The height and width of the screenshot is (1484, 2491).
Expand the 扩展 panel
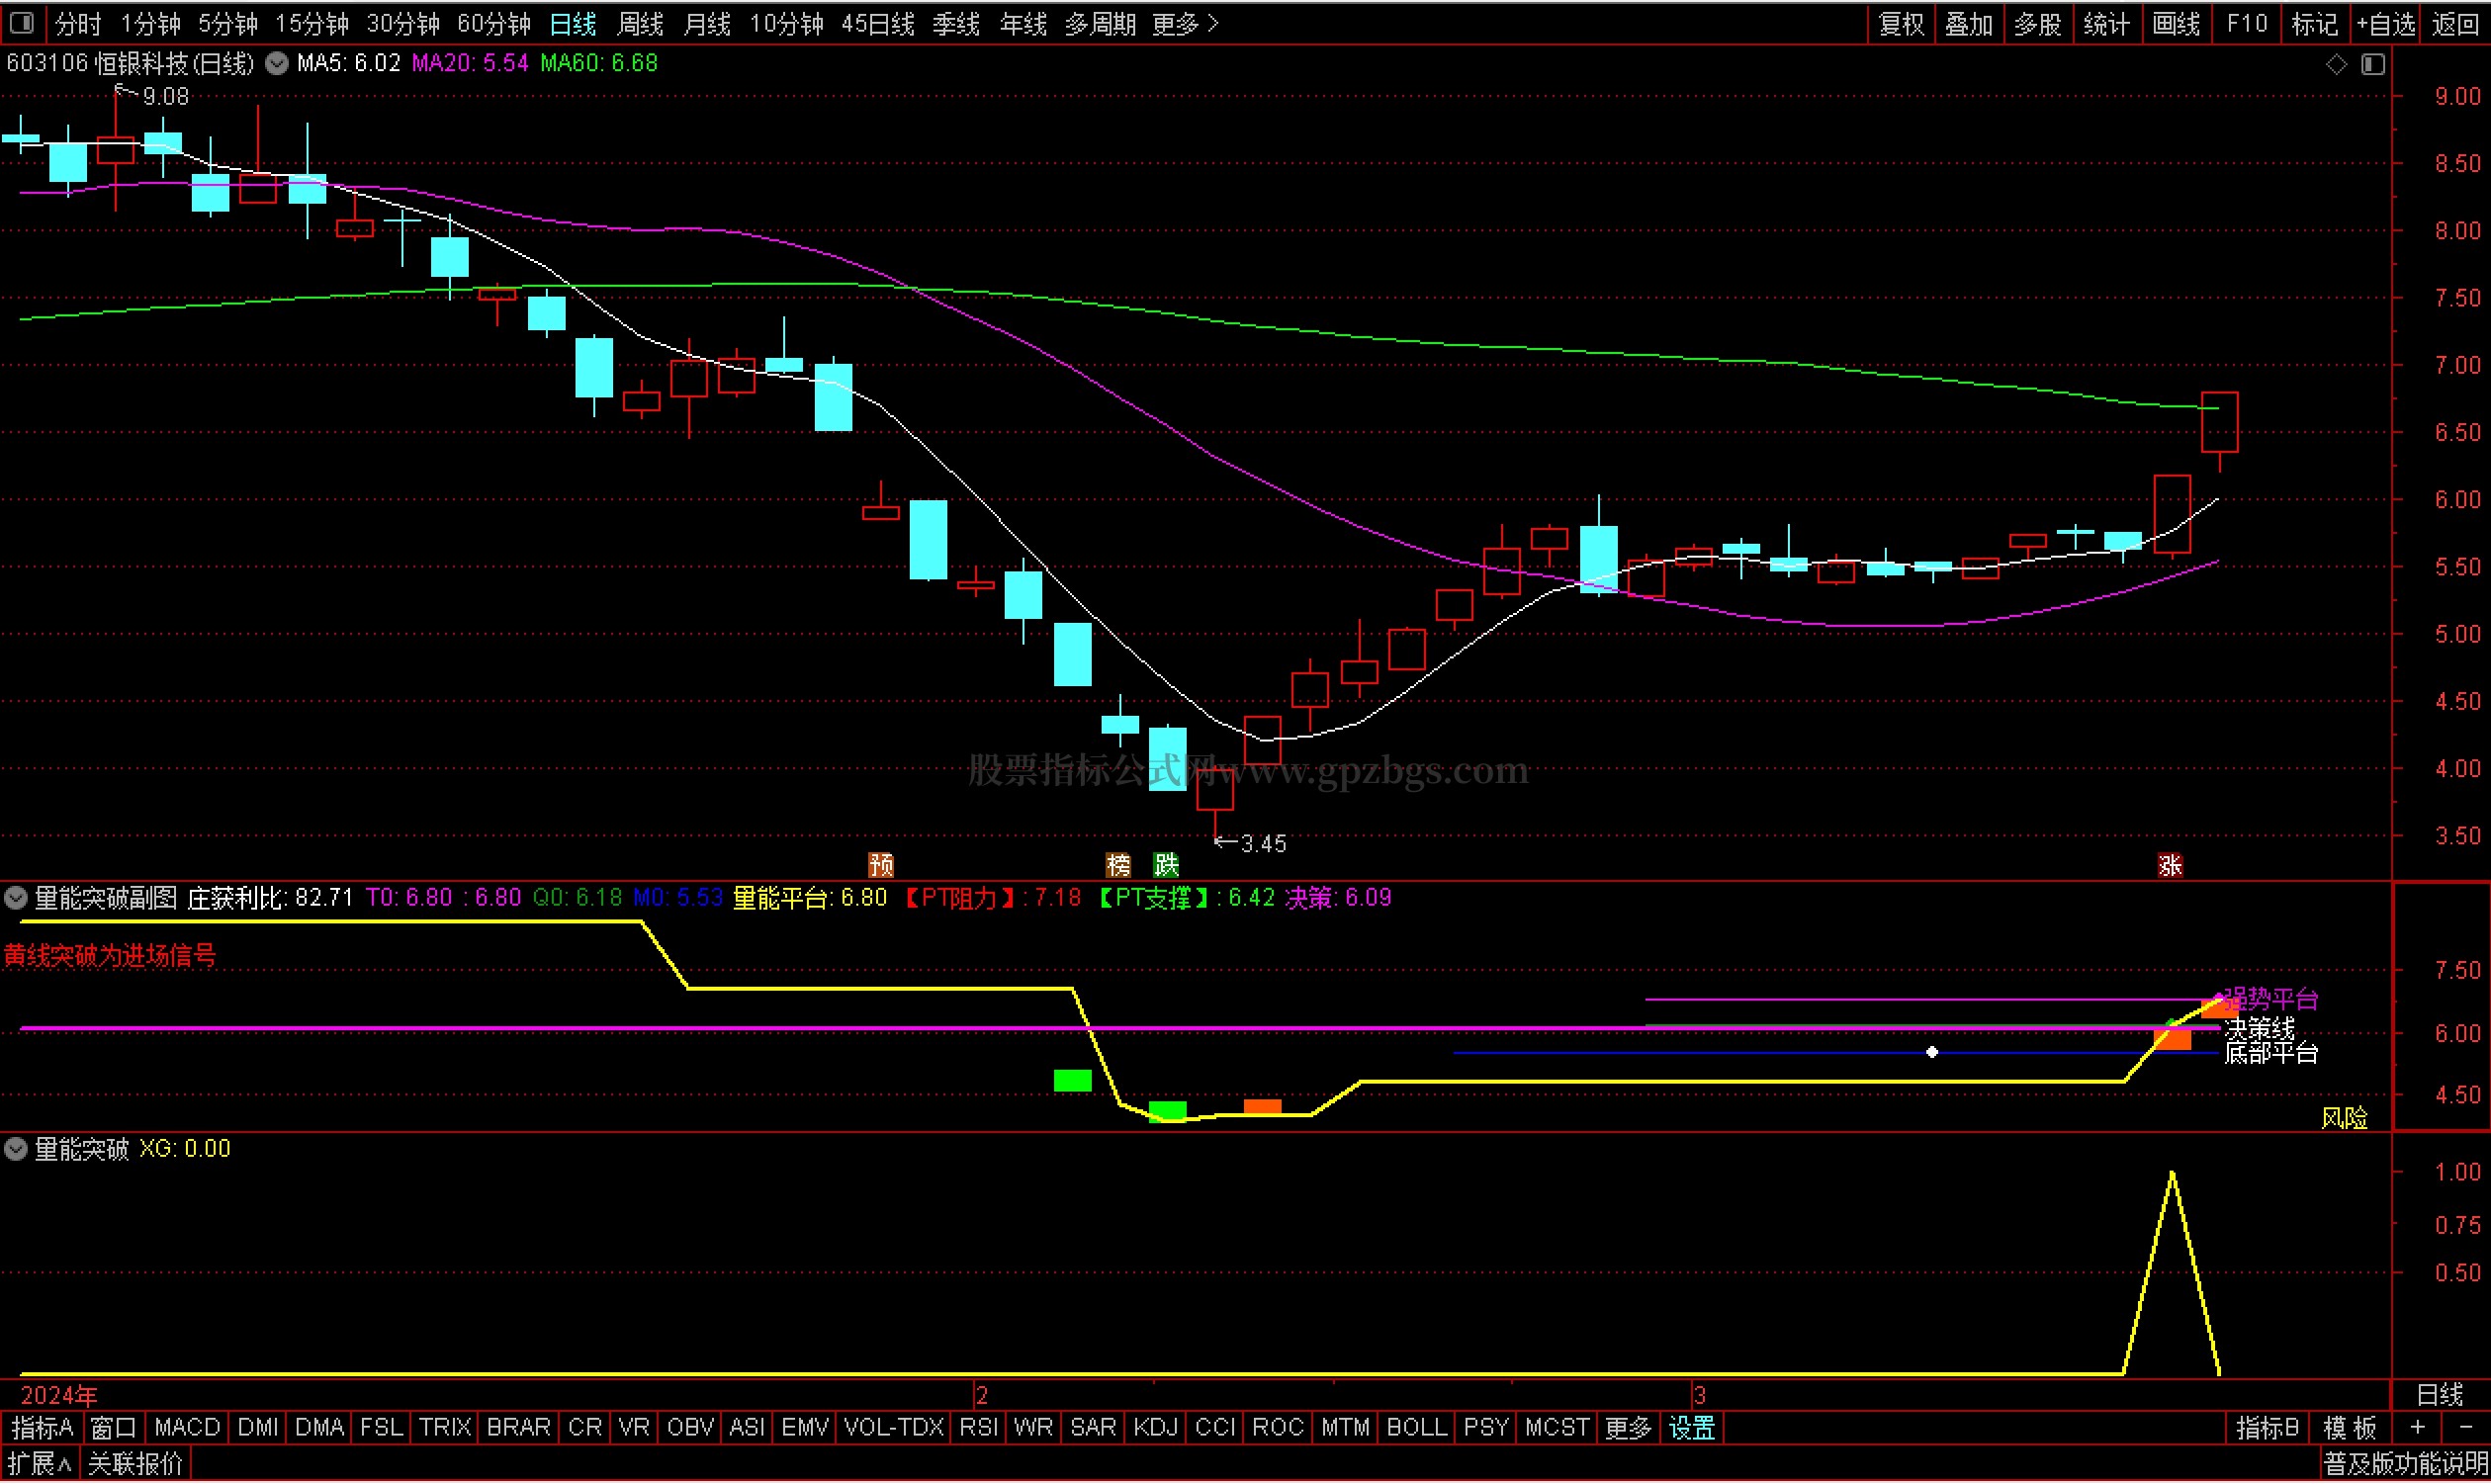point(40,1466)
